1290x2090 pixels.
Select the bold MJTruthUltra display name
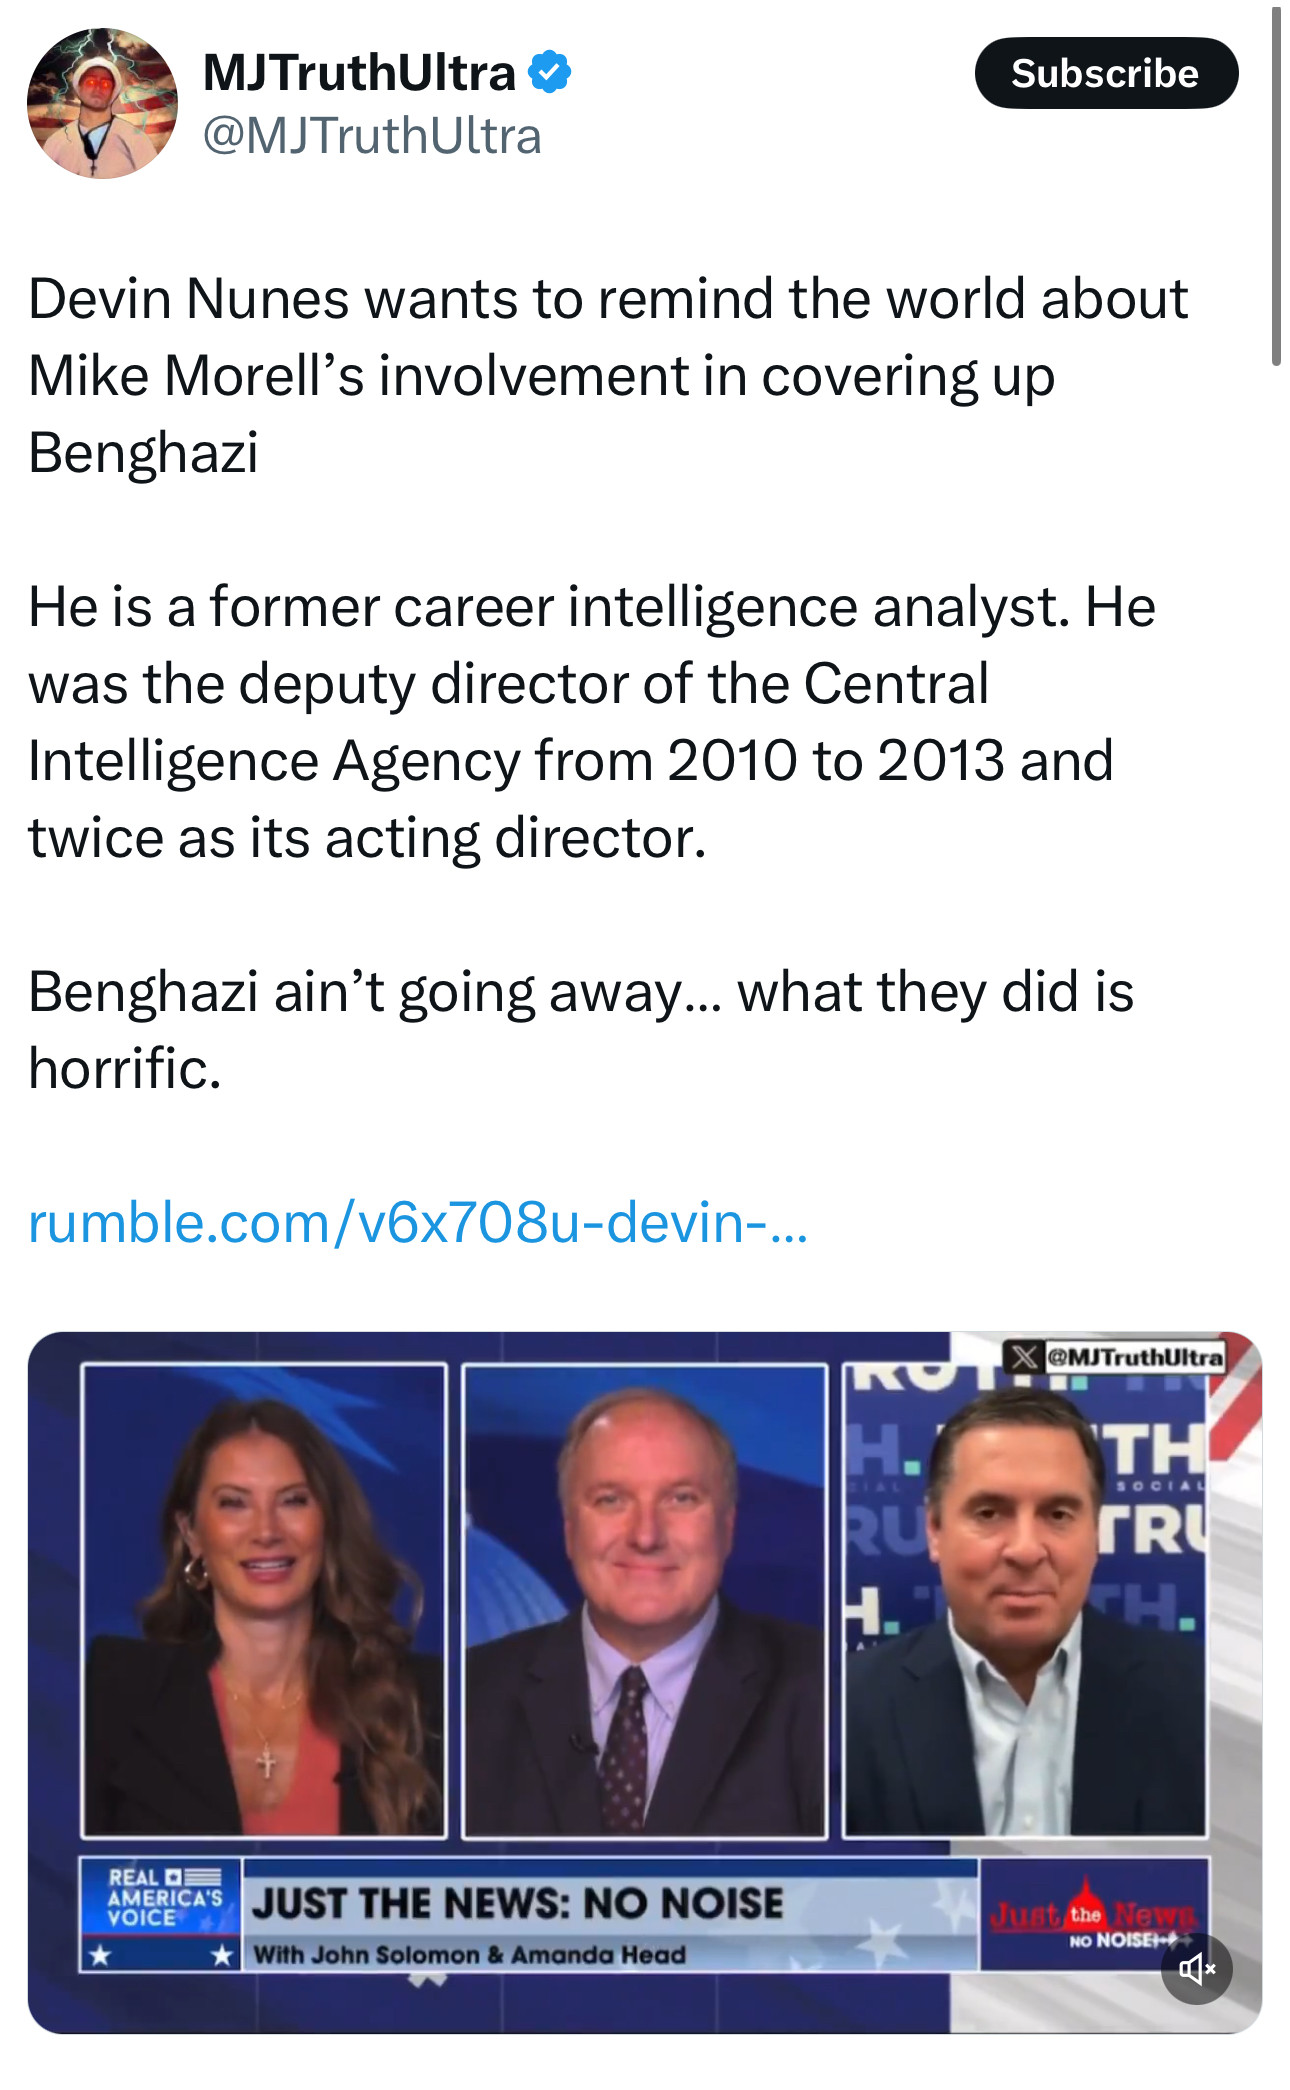pyautogui.click(x=359, y=73)
